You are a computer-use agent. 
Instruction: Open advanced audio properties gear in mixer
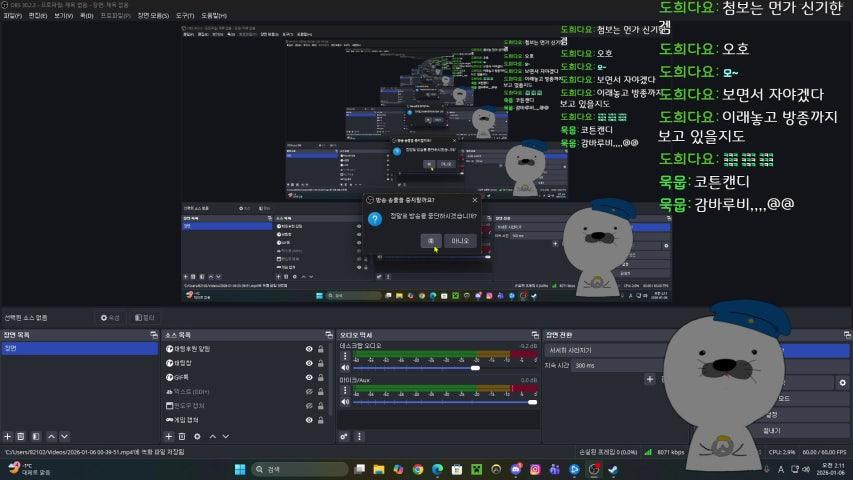(344, 437)
